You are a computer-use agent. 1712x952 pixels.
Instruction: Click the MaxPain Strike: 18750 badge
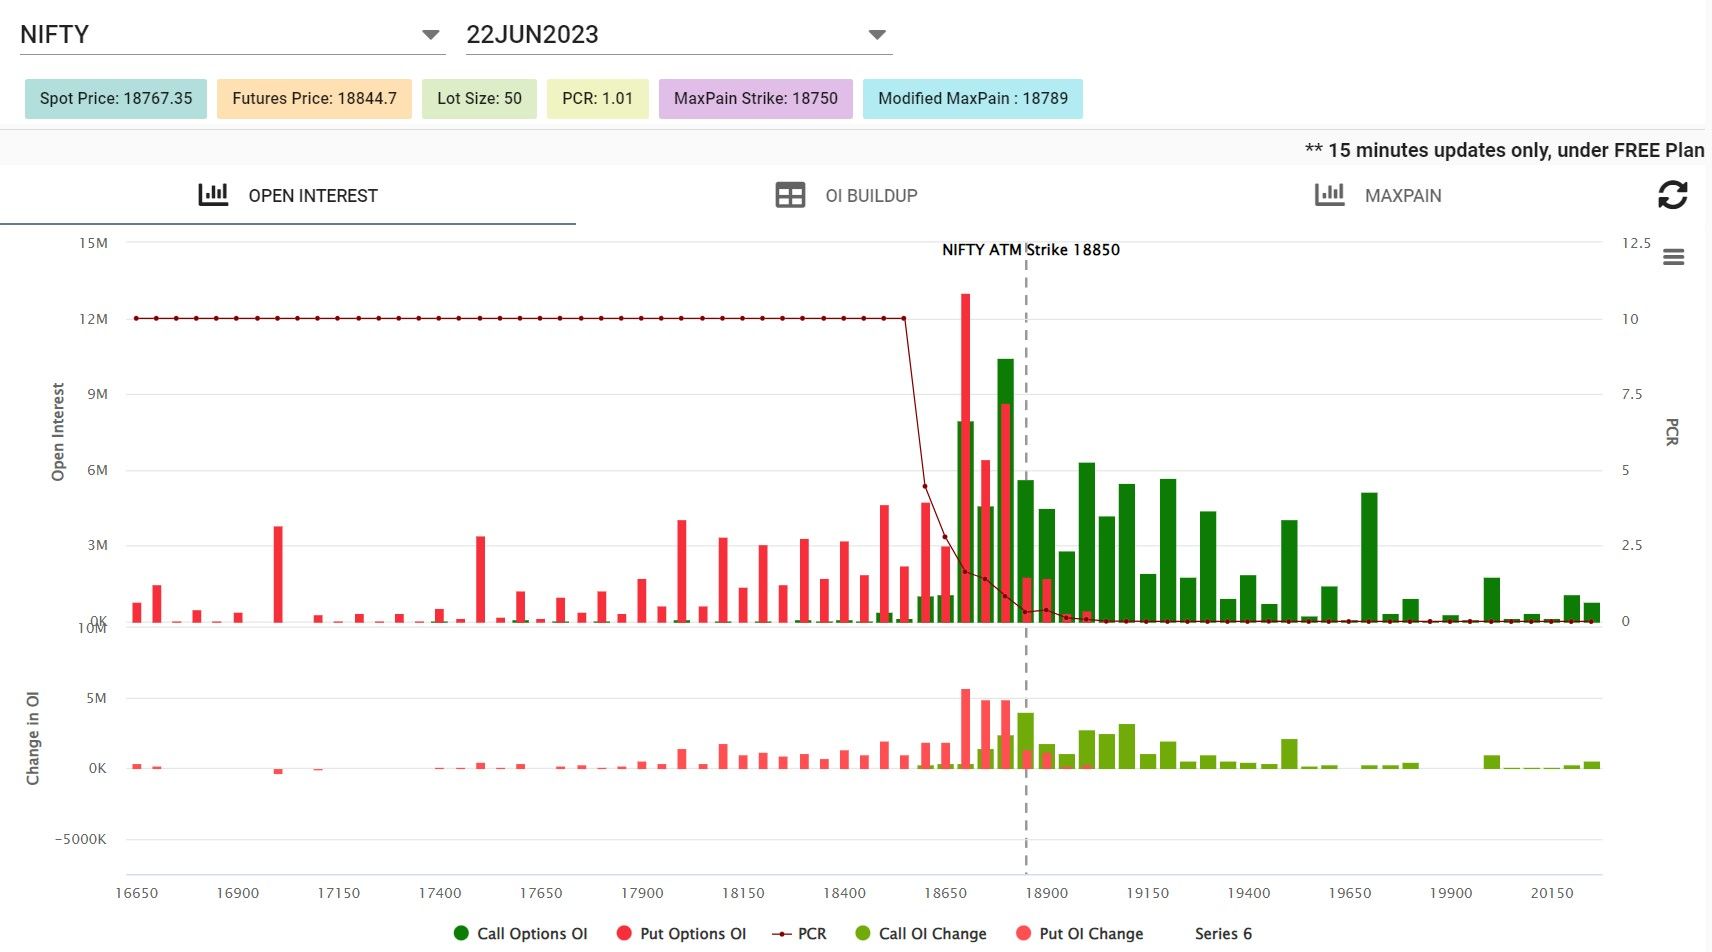pyautogui.click(x=756, y=99)
